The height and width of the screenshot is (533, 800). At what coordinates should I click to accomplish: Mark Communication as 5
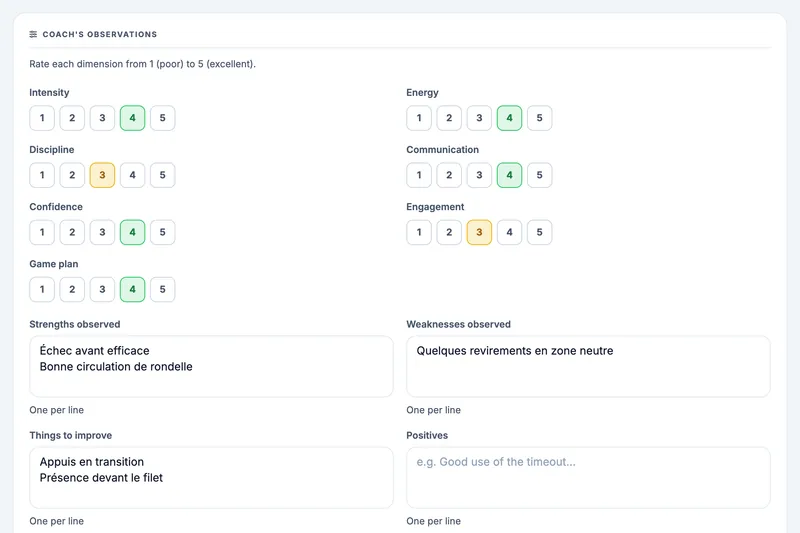[539, 175]
